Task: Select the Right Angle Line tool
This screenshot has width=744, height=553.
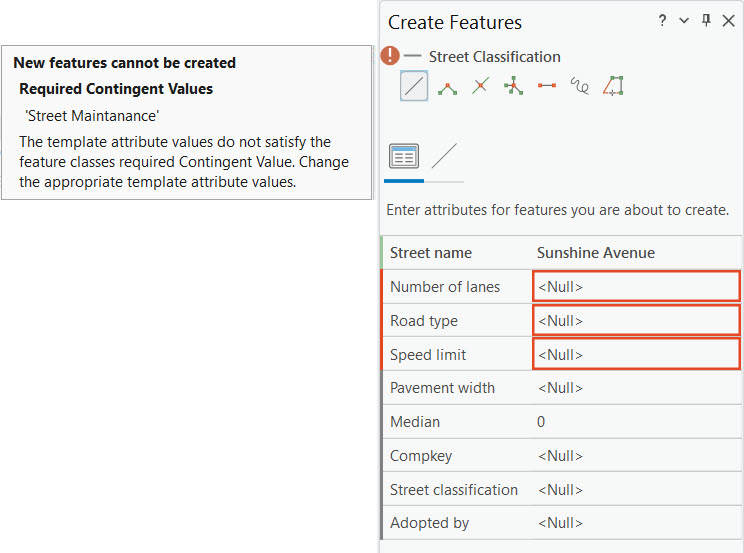Action: [x=447, y=86]
